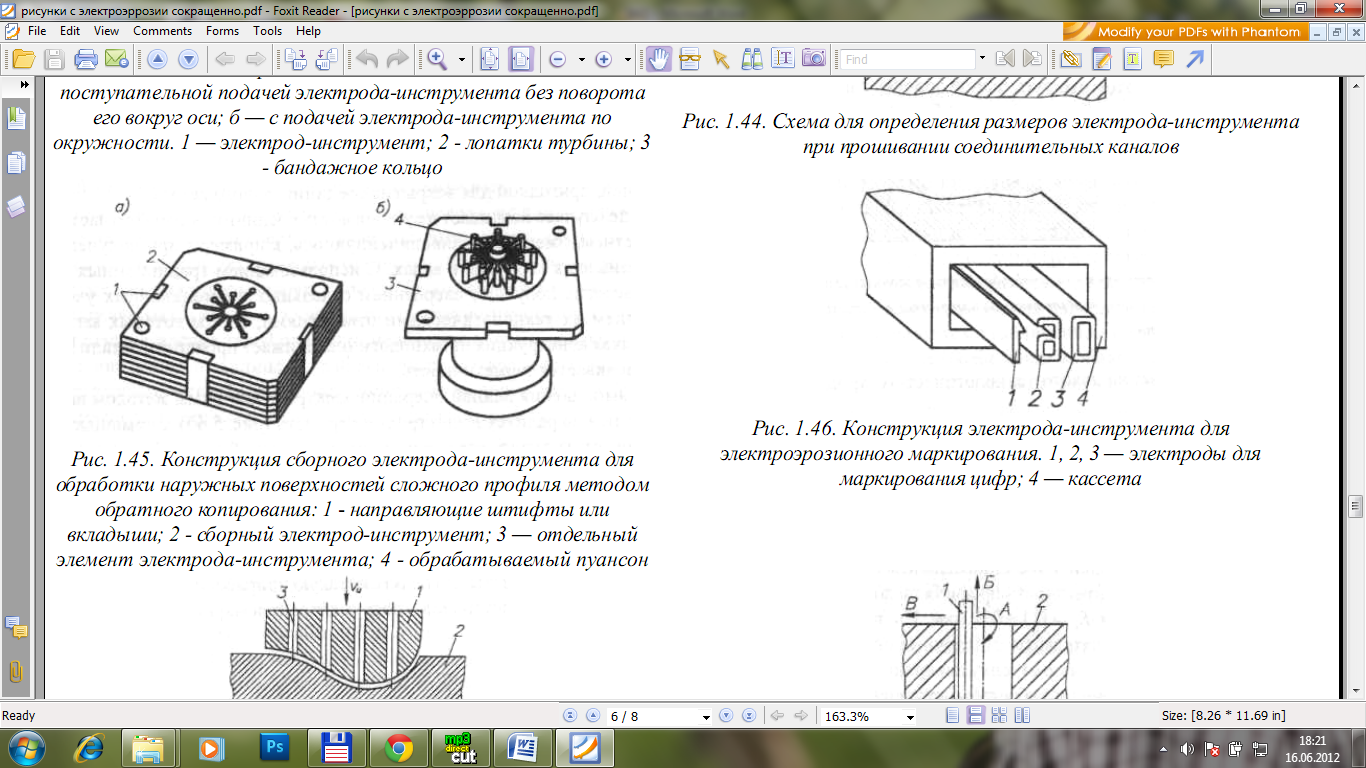
Task: Open the Forms menu
Action: (223, 31)
